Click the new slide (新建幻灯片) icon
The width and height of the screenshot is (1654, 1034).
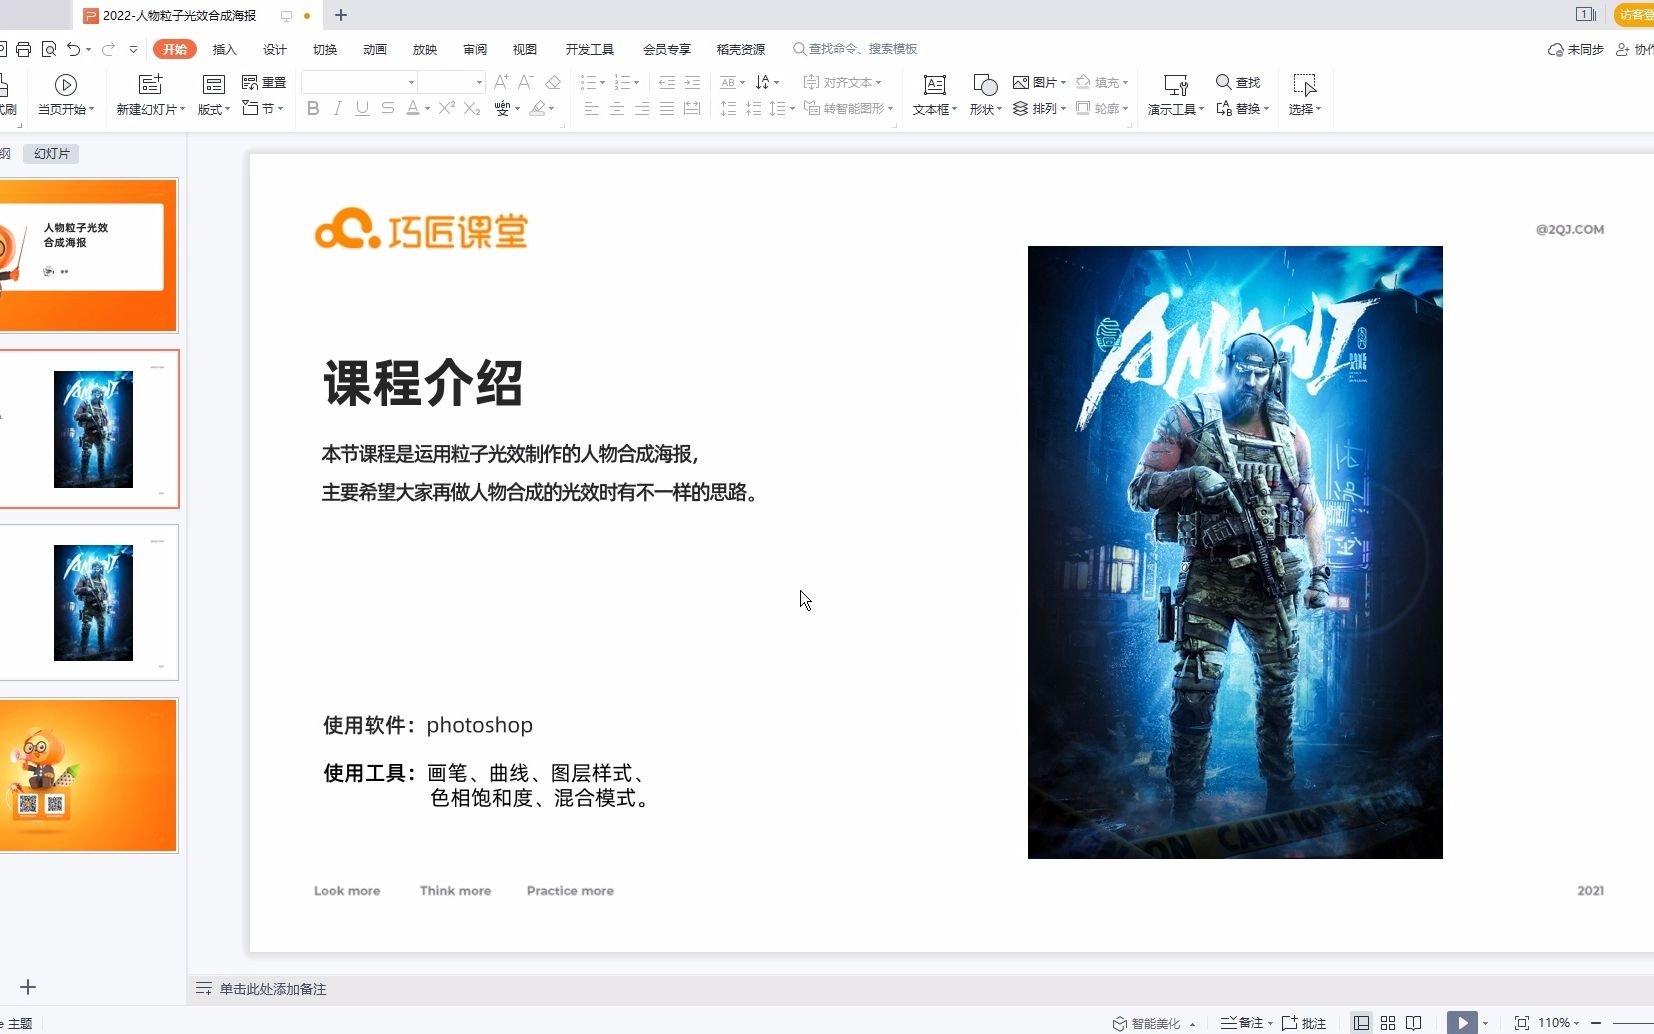coord(150,85)
